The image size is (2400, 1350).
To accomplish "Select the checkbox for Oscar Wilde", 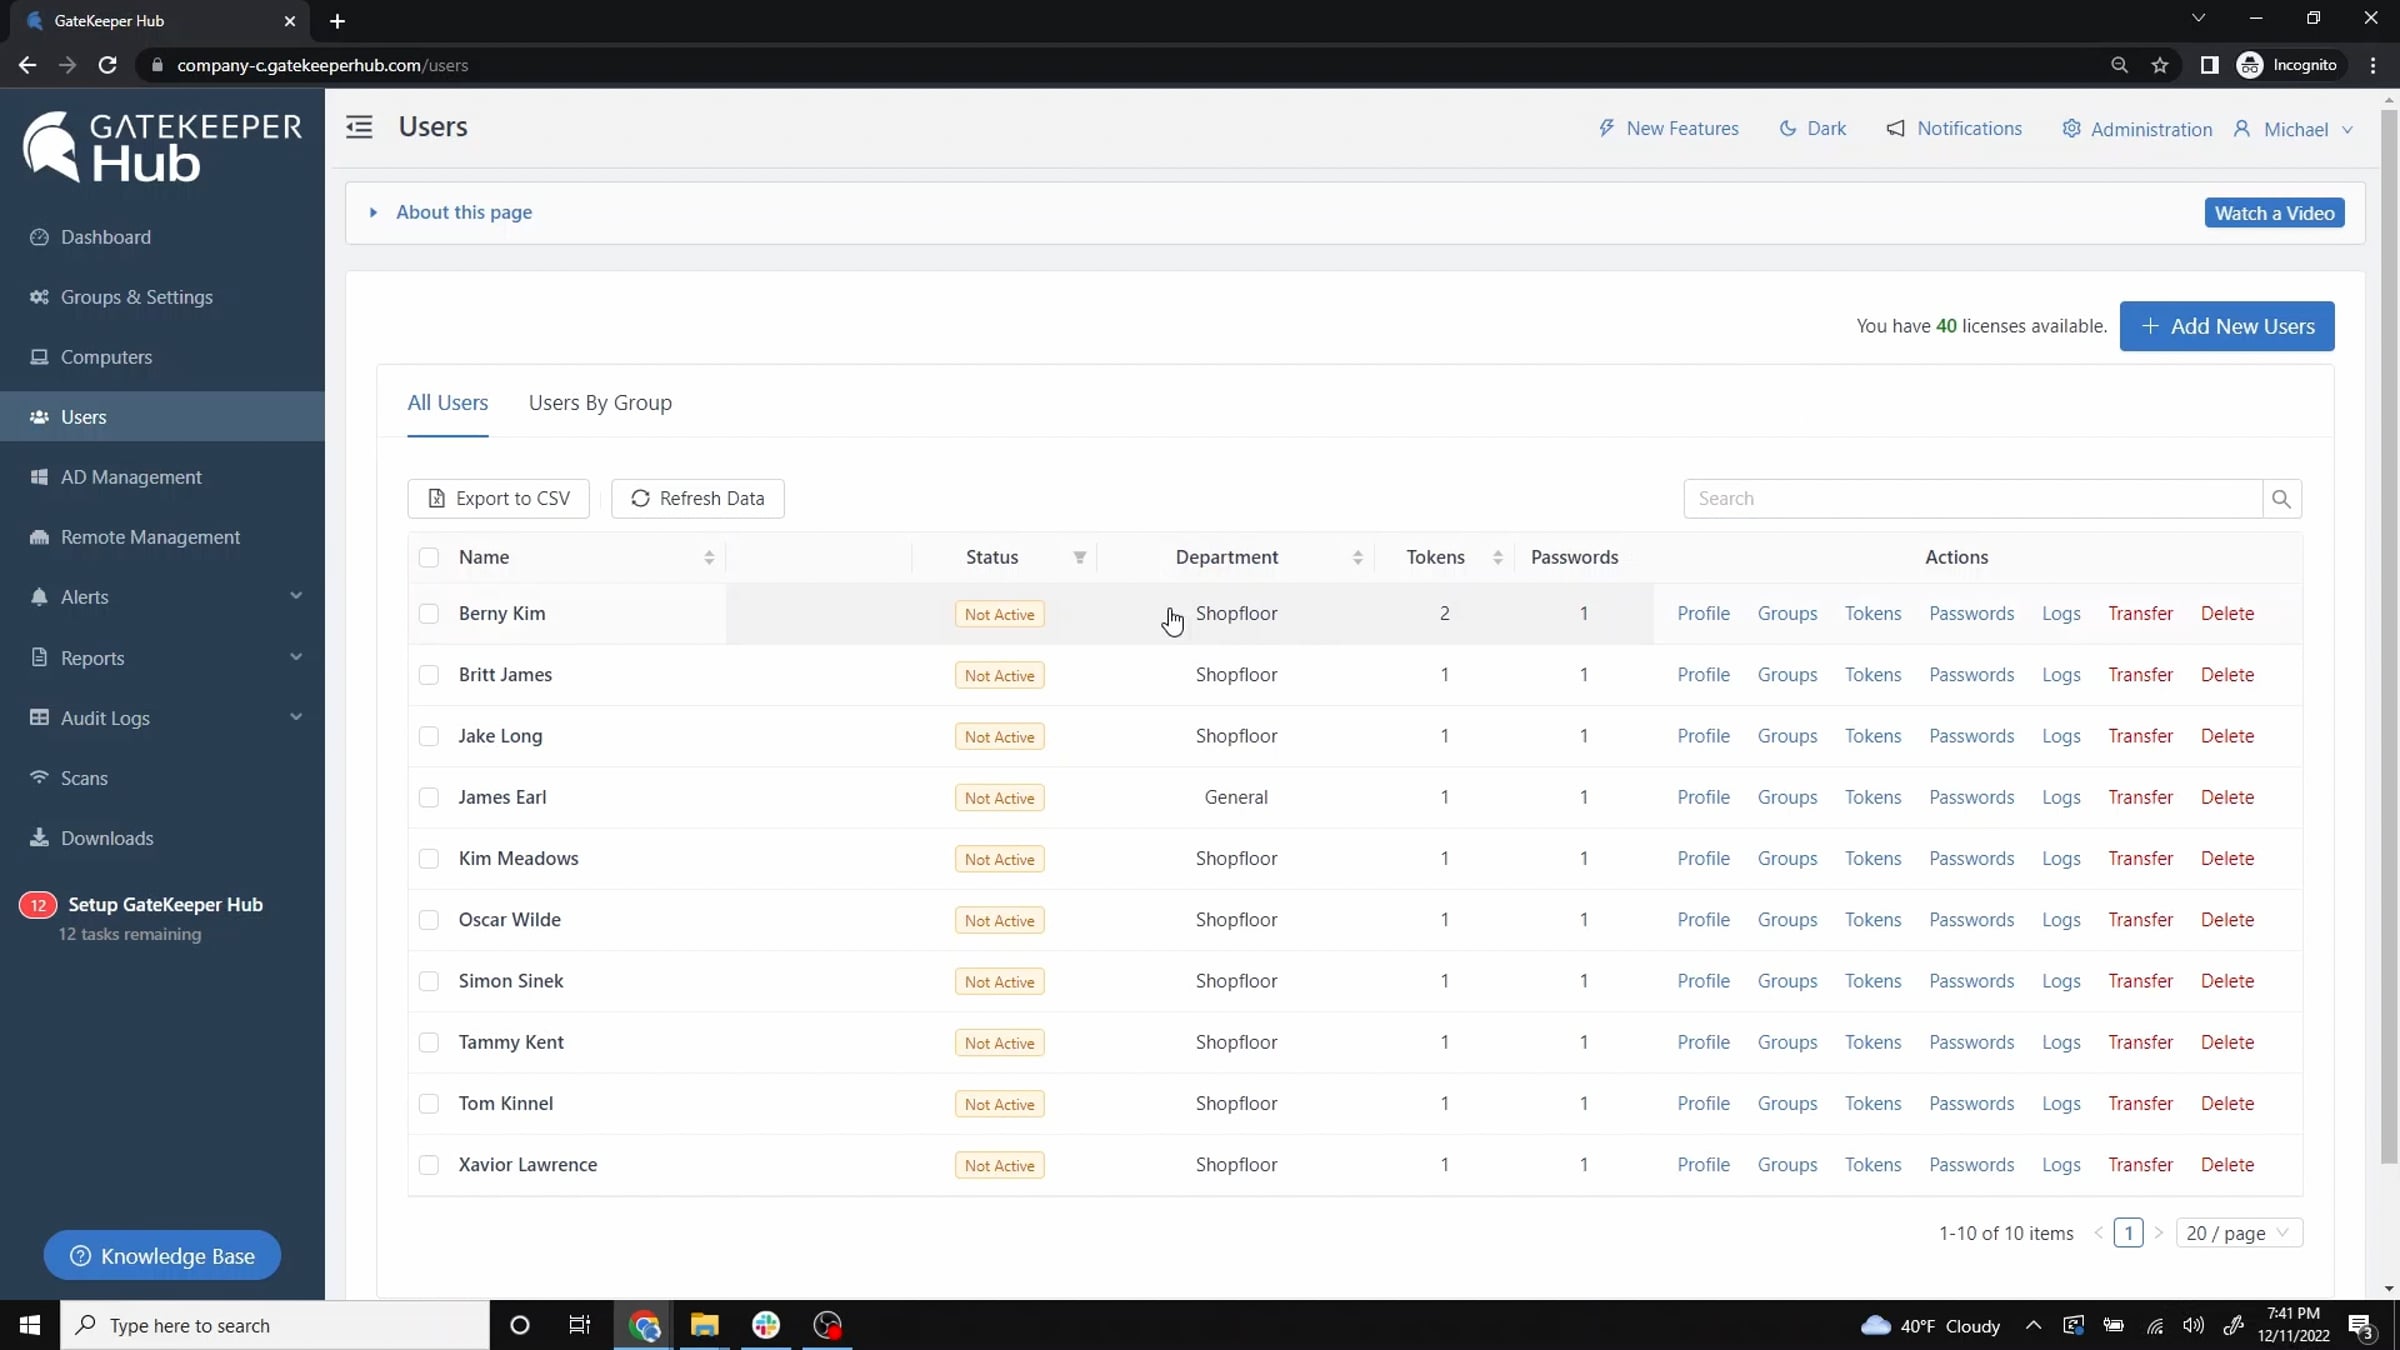I will (x=429, y=920).
